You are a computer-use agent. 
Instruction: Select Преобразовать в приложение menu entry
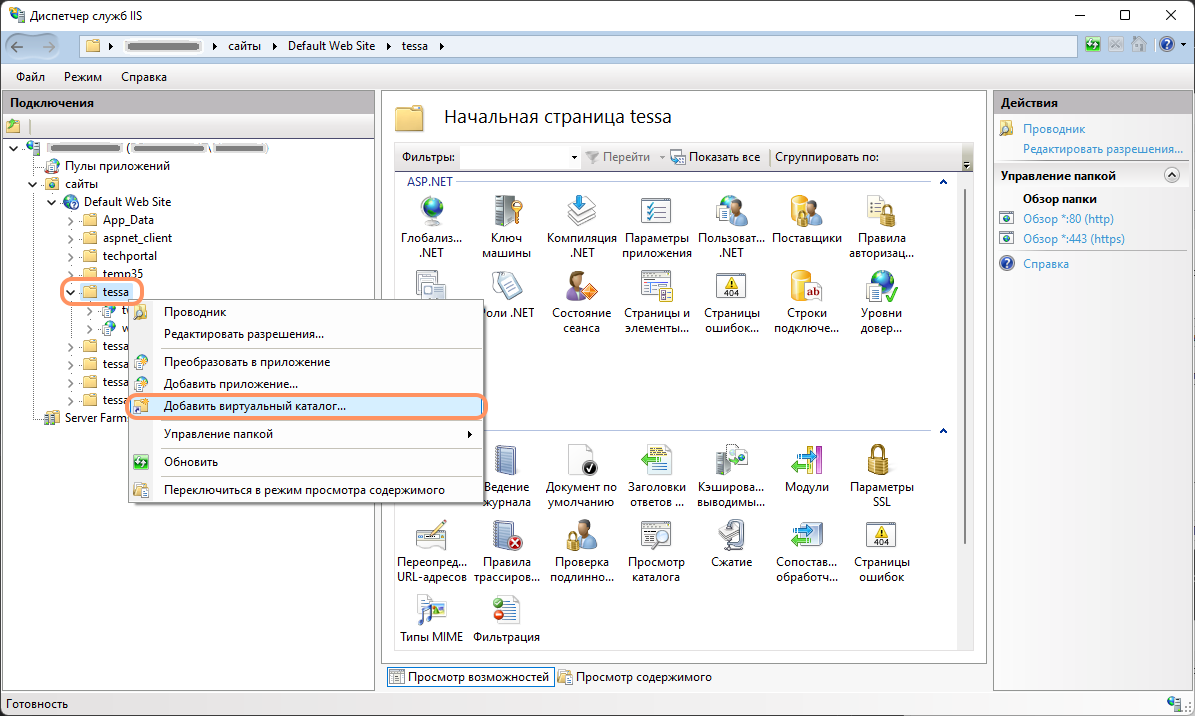(246, 362)
